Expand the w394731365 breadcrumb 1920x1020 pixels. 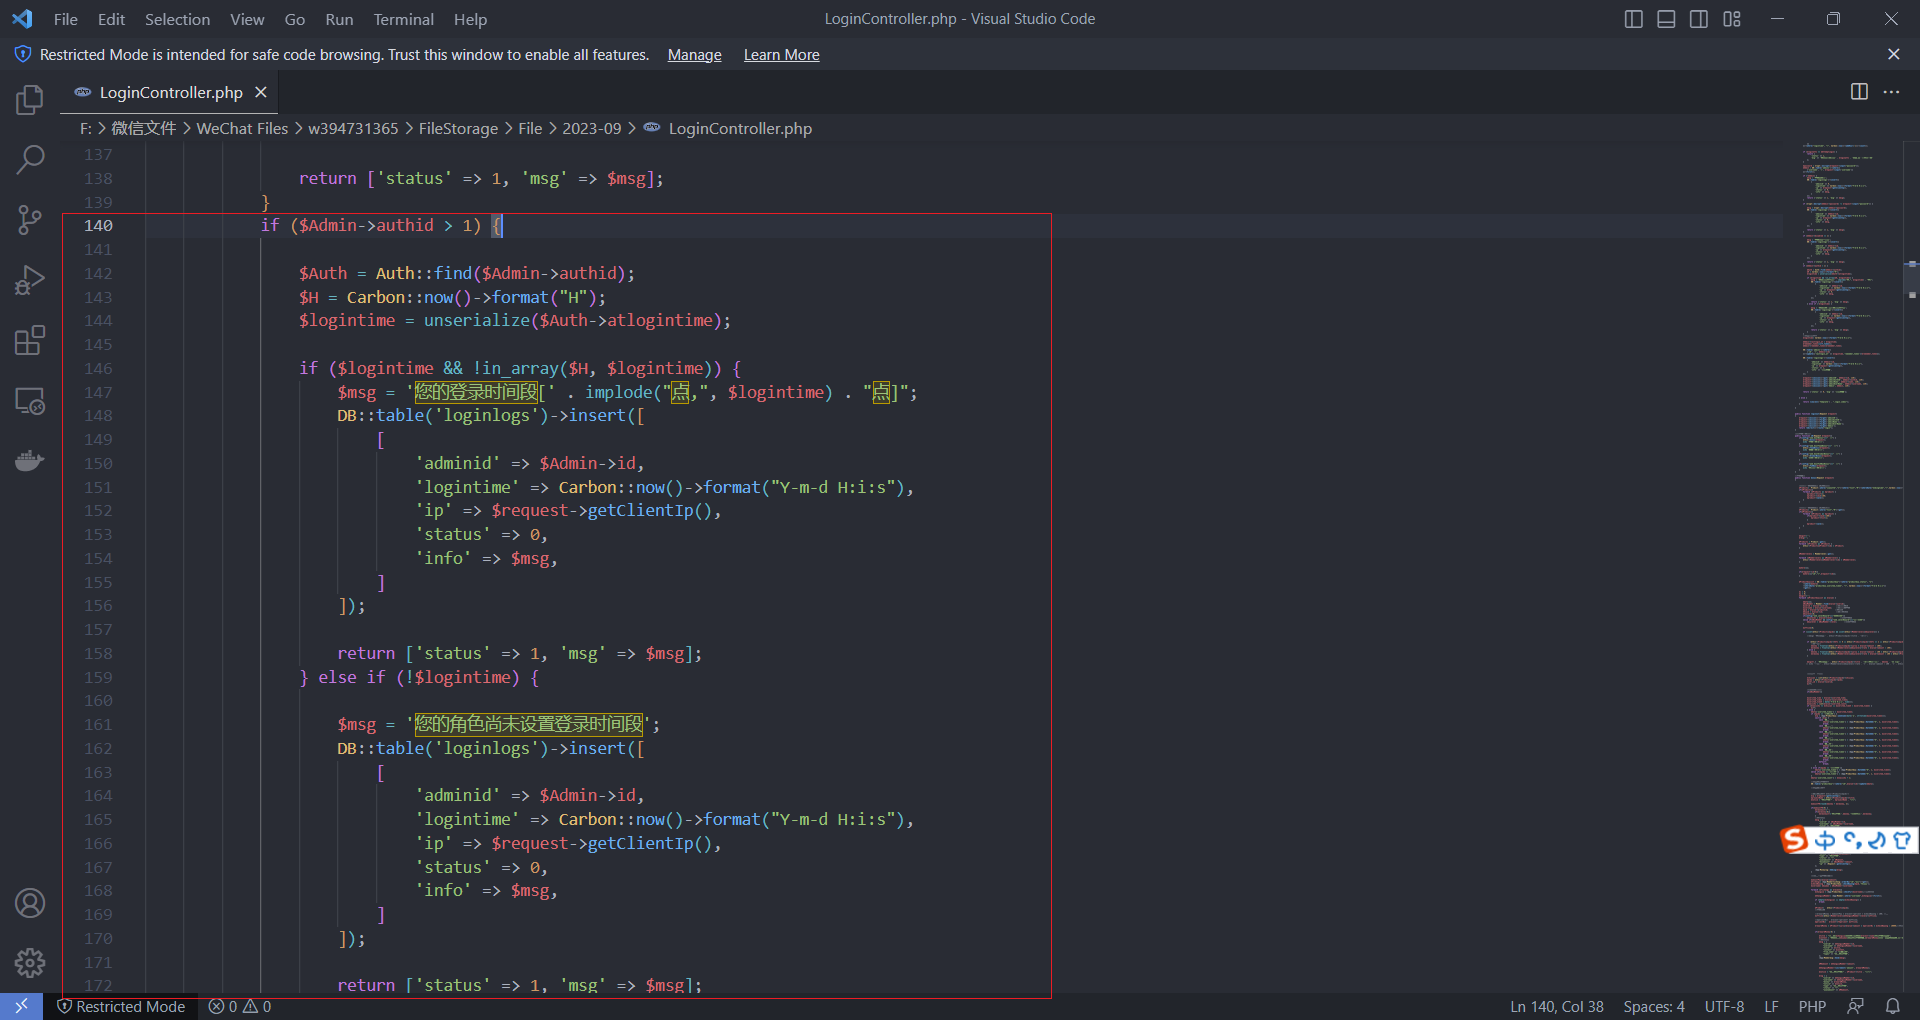353,128
